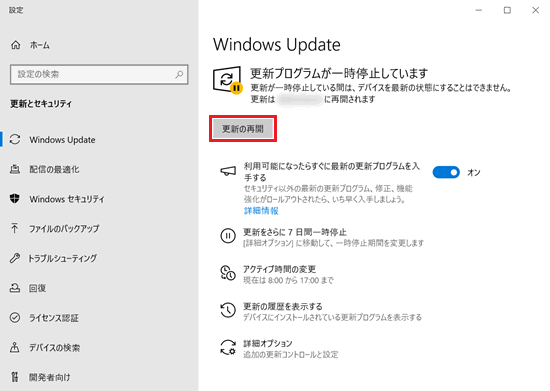Open Windows セキュリティ in the sidebar
The height and width of the screenshot is (391, 550).
[x=99, y=199]
